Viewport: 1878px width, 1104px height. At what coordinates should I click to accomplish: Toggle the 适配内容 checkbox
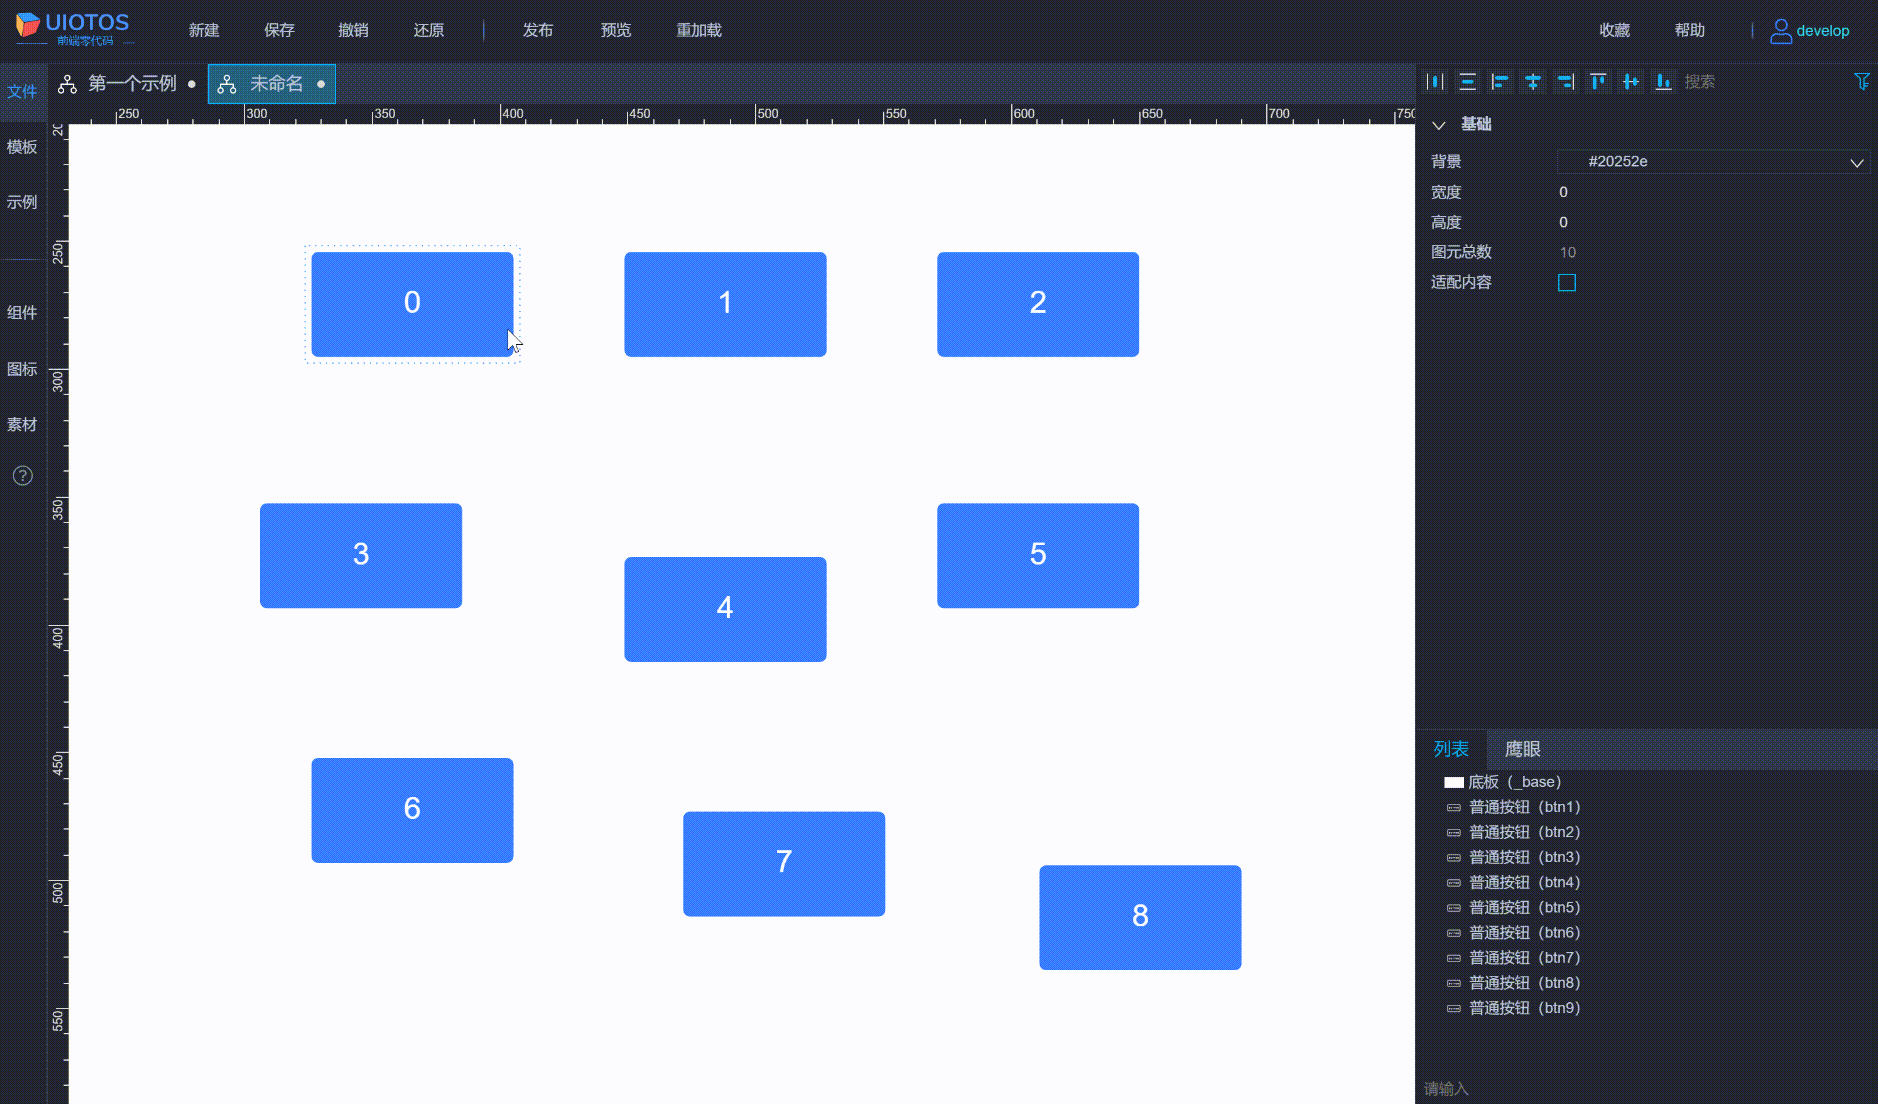tap(1567, 283)
